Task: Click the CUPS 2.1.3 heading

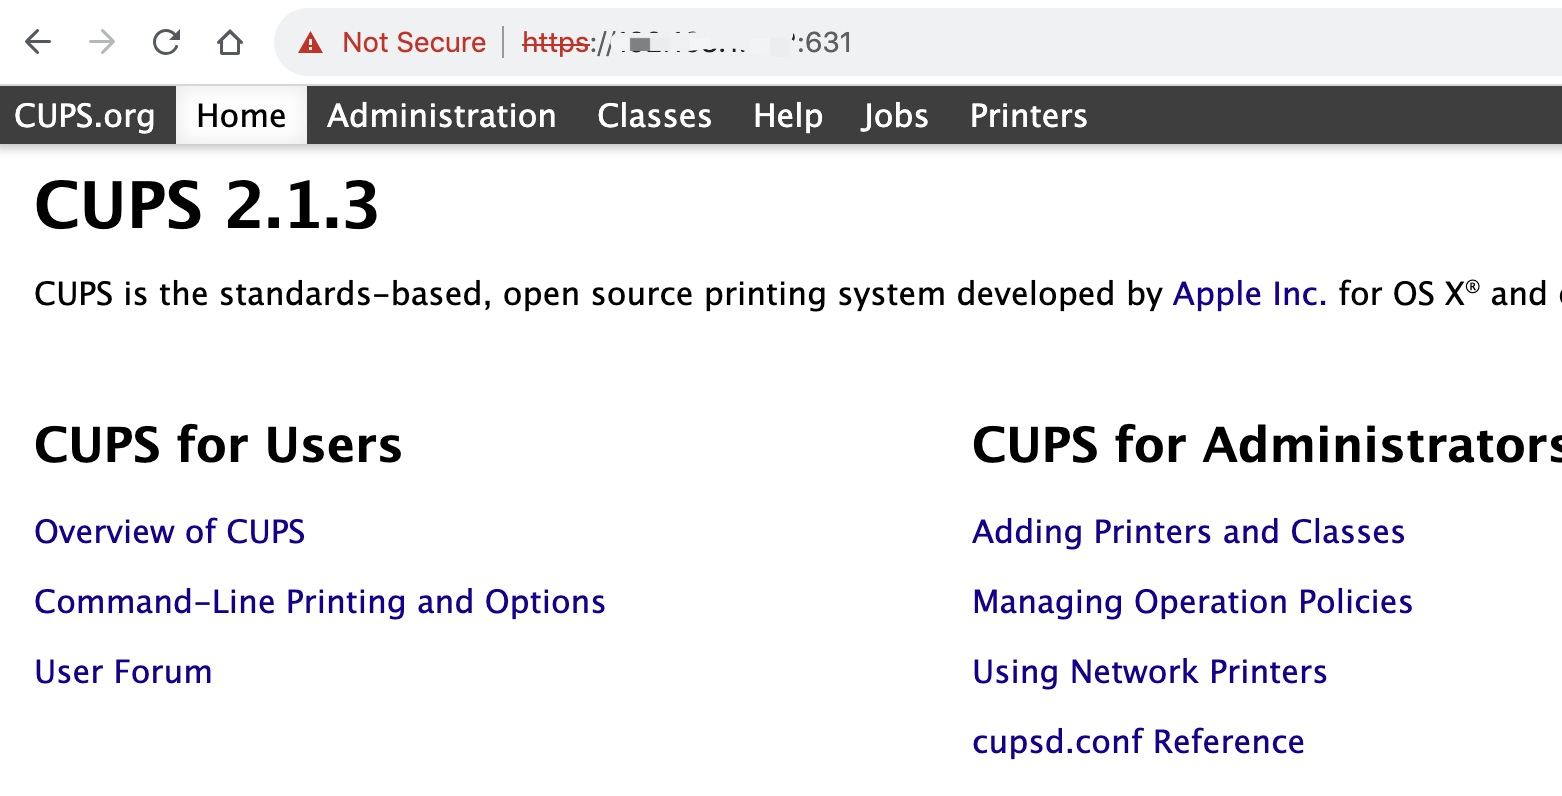Action: pos(207,206)
